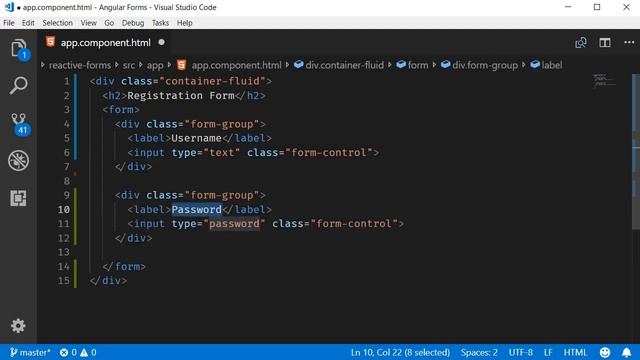
Task: Click the warnings count in status bar
Action: pyautogui.click(x=88, y=352)
